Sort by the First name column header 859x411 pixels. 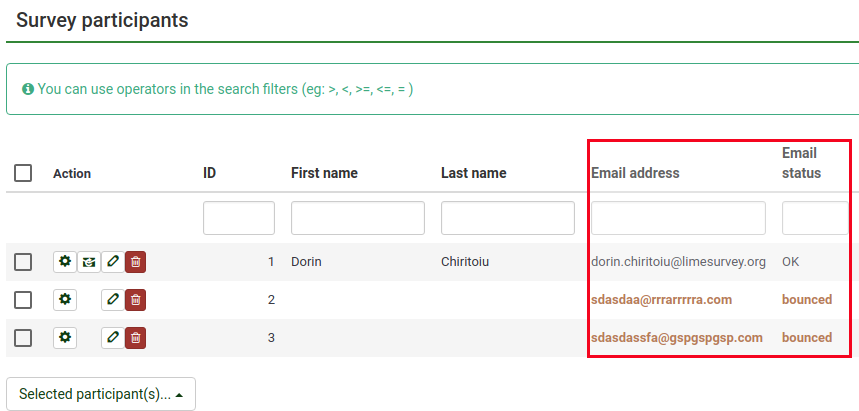(x=324, y=173)
